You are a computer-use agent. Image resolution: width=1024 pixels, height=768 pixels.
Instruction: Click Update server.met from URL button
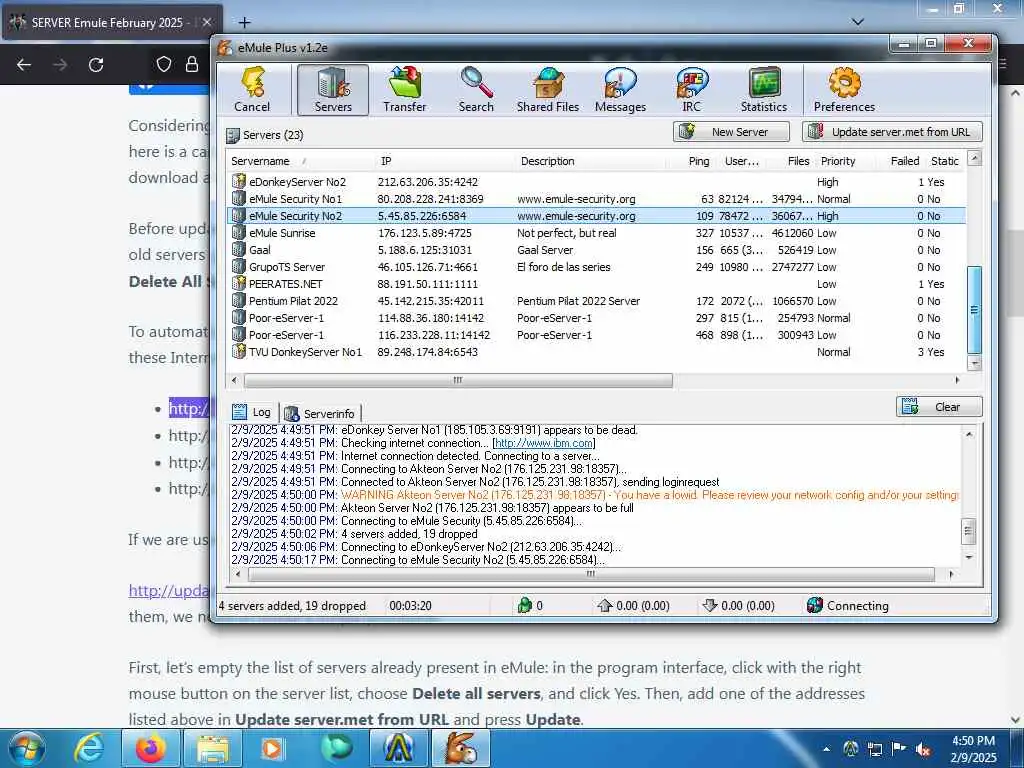(x=892, y=132)
